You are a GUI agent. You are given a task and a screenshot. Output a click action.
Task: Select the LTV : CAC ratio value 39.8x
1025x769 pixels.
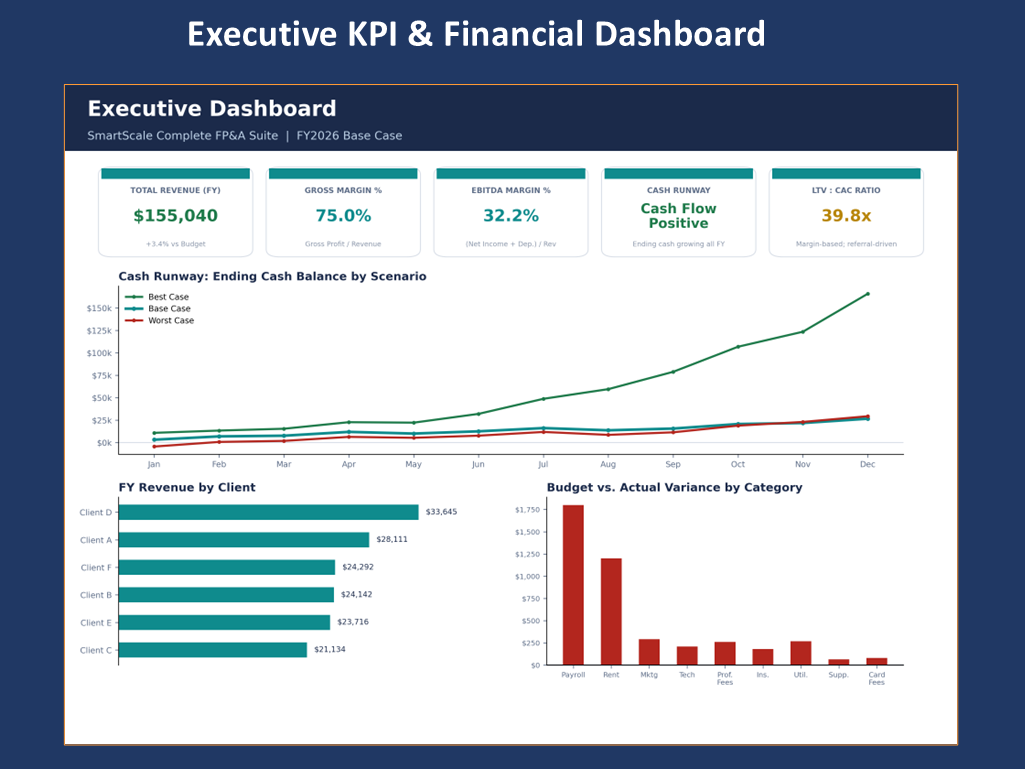846,216
